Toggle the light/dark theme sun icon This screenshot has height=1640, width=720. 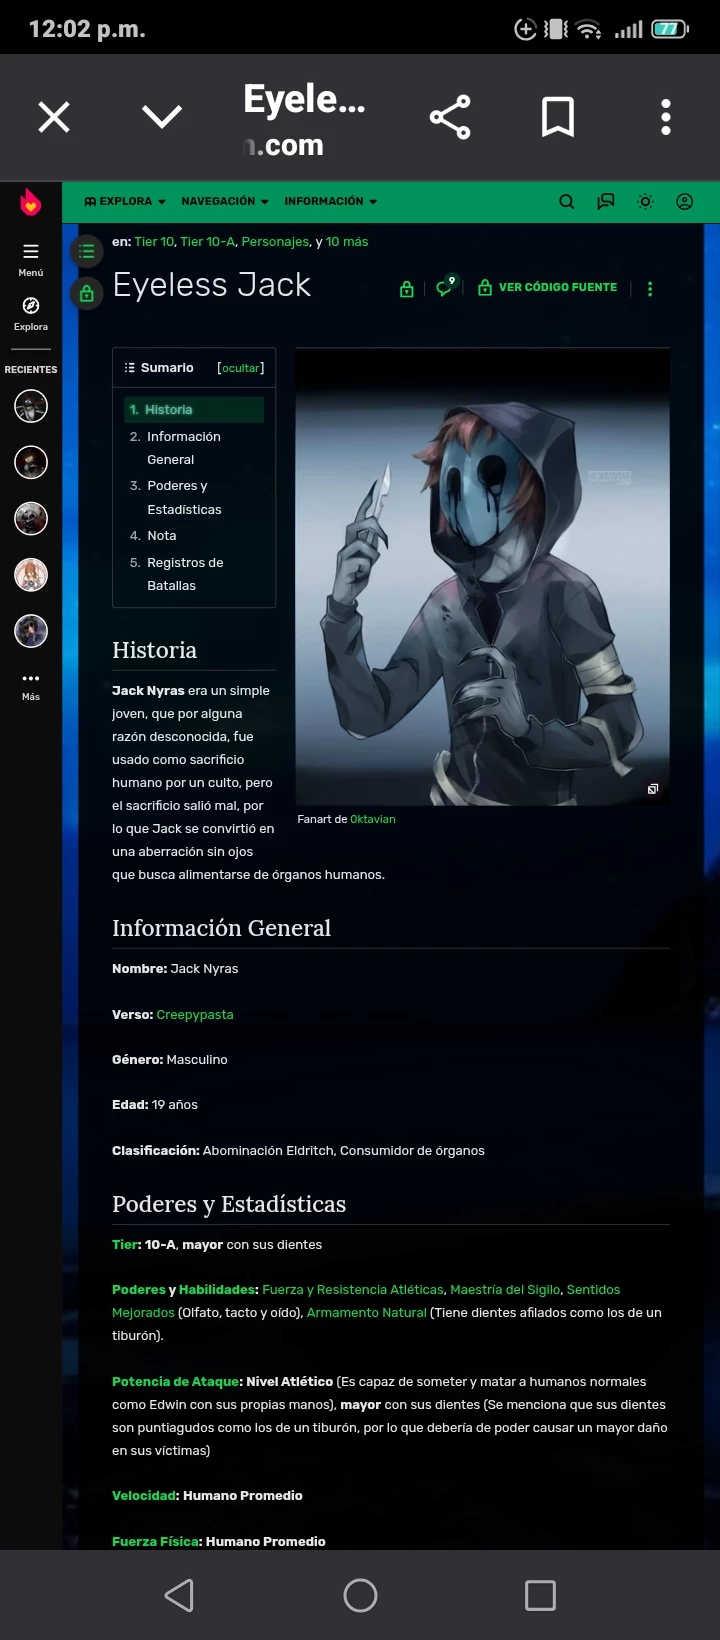tap(646, 202)
